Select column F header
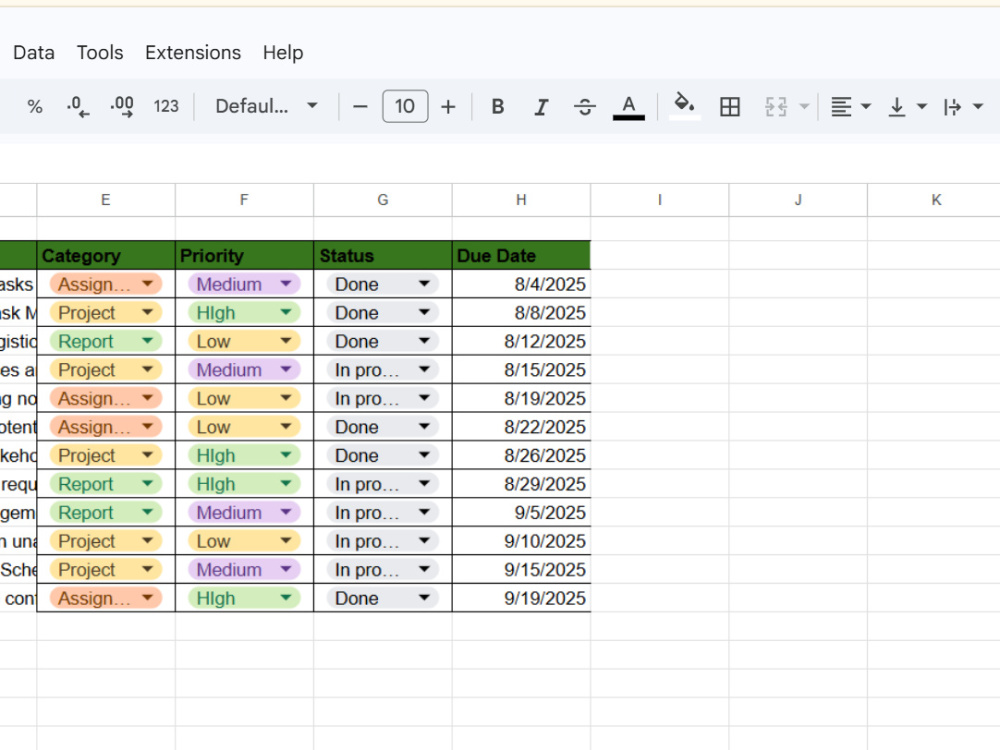This screenshot has width=1000, height=750. point(244,200)
